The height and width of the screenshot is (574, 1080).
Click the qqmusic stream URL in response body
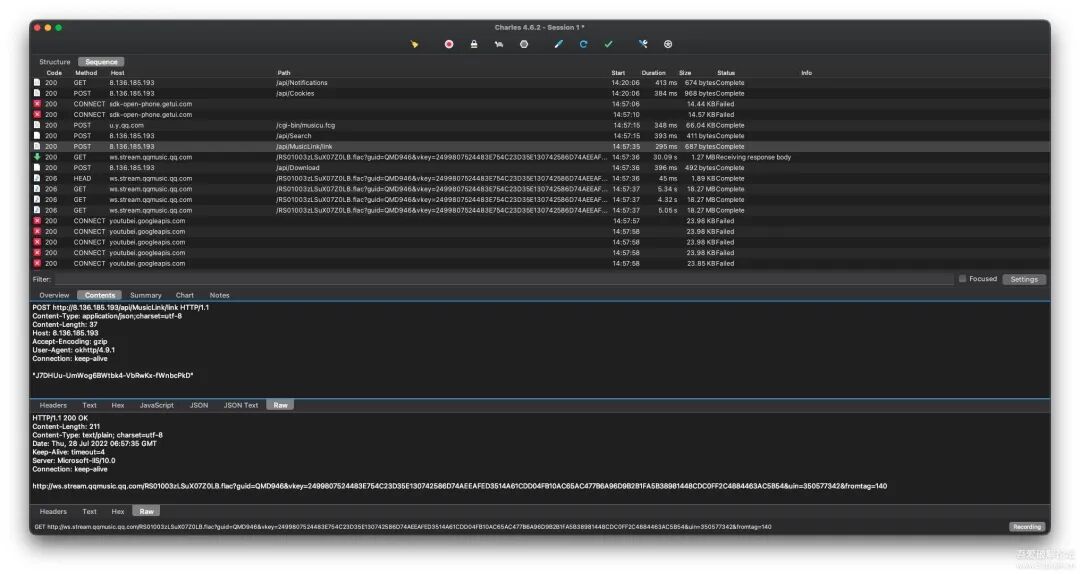pos(459,486)
